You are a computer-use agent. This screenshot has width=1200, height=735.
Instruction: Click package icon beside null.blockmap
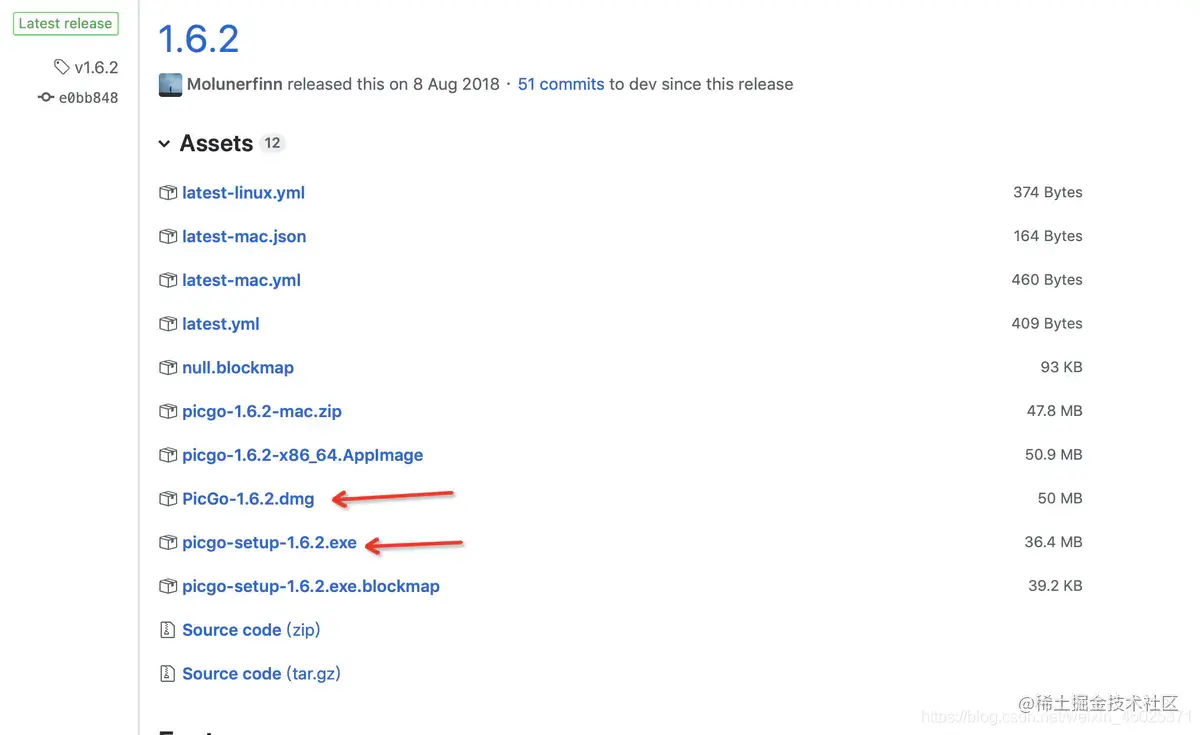coord(168,368)
